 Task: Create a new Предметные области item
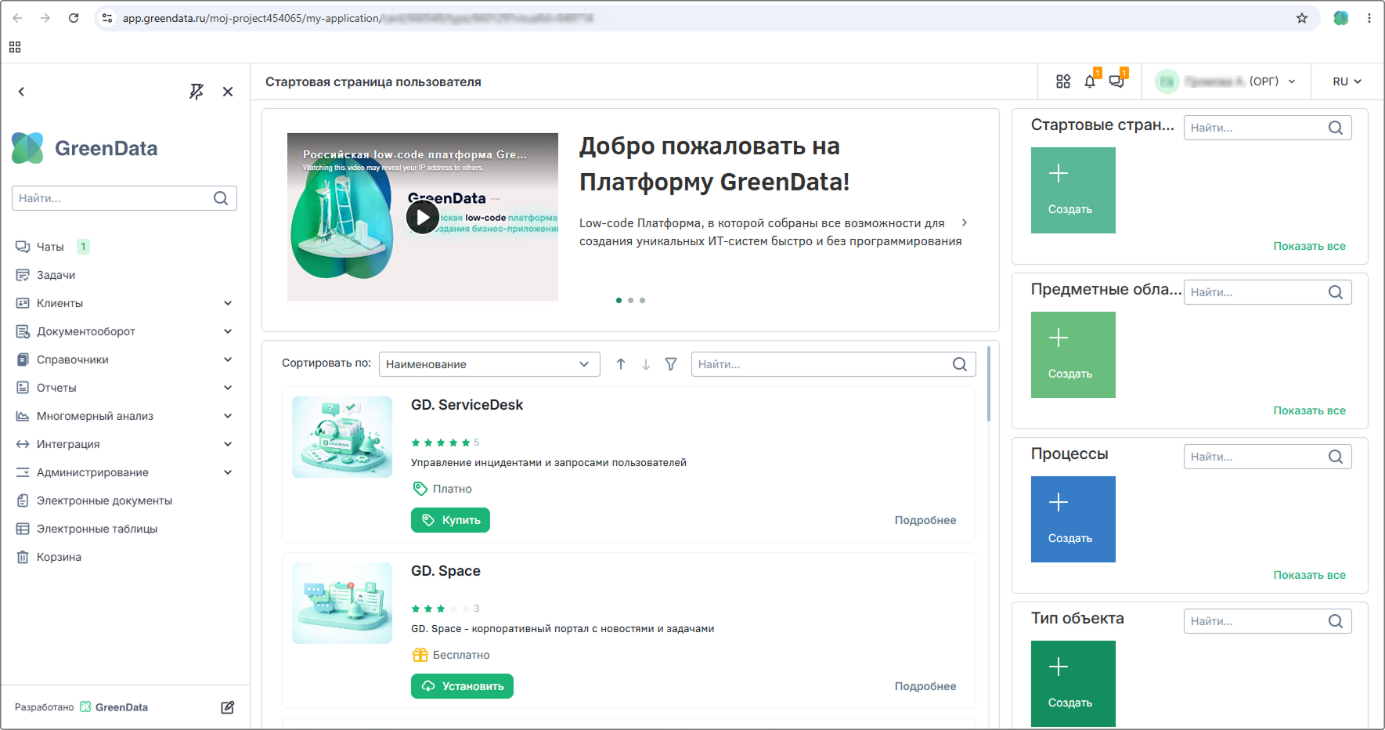[x=1073, y=355]
